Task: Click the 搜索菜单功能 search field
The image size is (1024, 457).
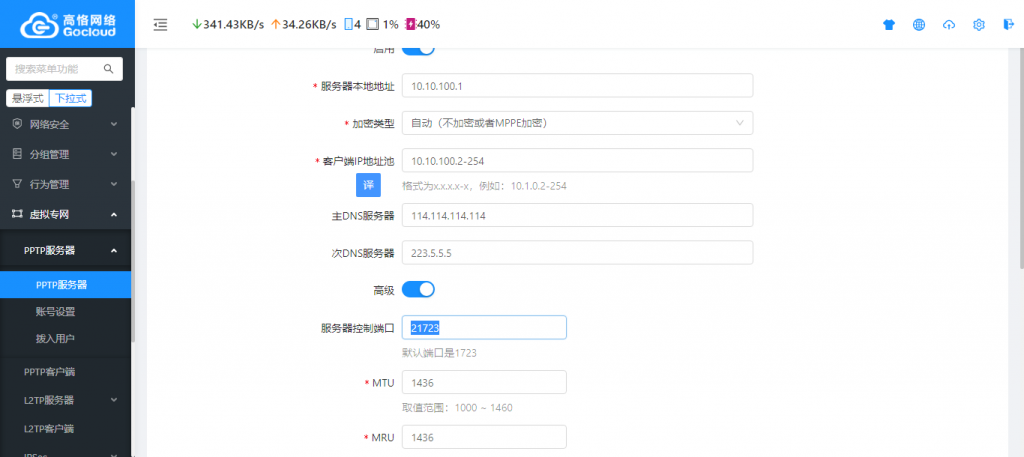Action: click(64, 69)
